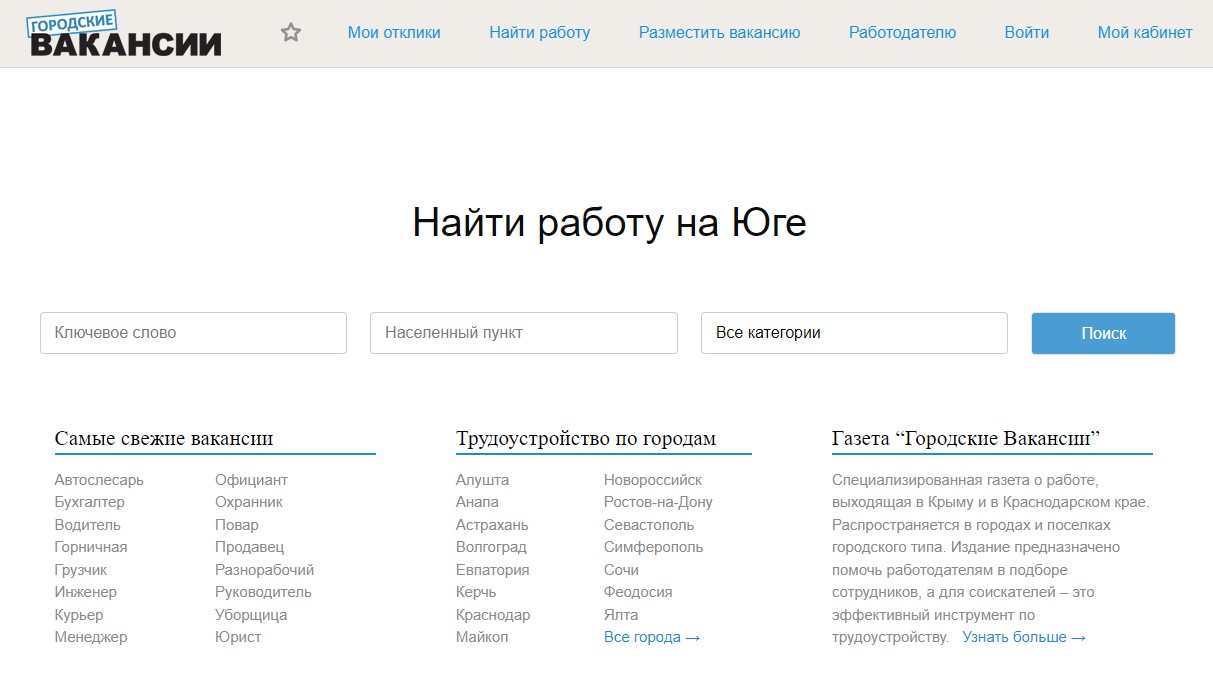The image size is (1213, 680).
Task: Open Мой кабинет in the header
Action: pos(1145,32)
